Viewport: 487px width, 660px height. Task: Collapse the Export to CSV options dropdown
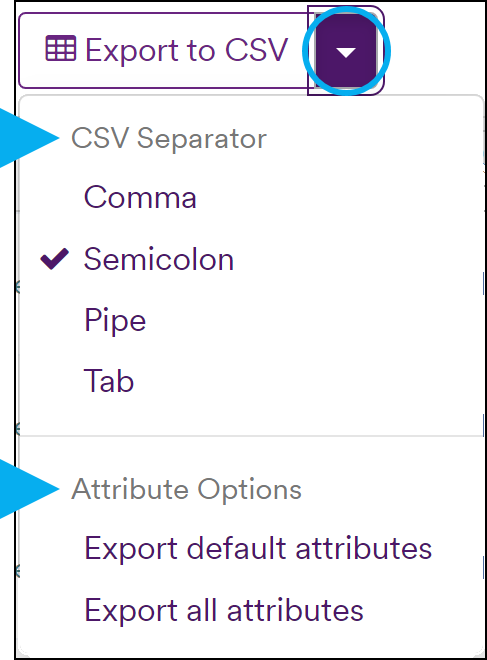346,51
